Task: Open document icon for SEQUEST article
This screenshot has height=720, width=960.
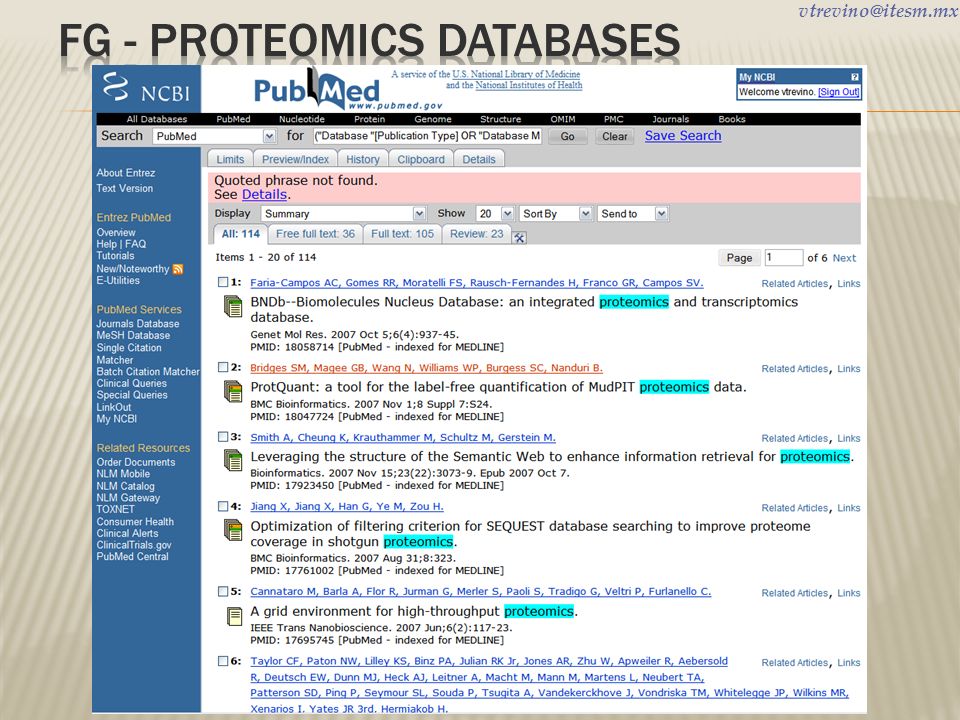Action: [x=233, y=530]
